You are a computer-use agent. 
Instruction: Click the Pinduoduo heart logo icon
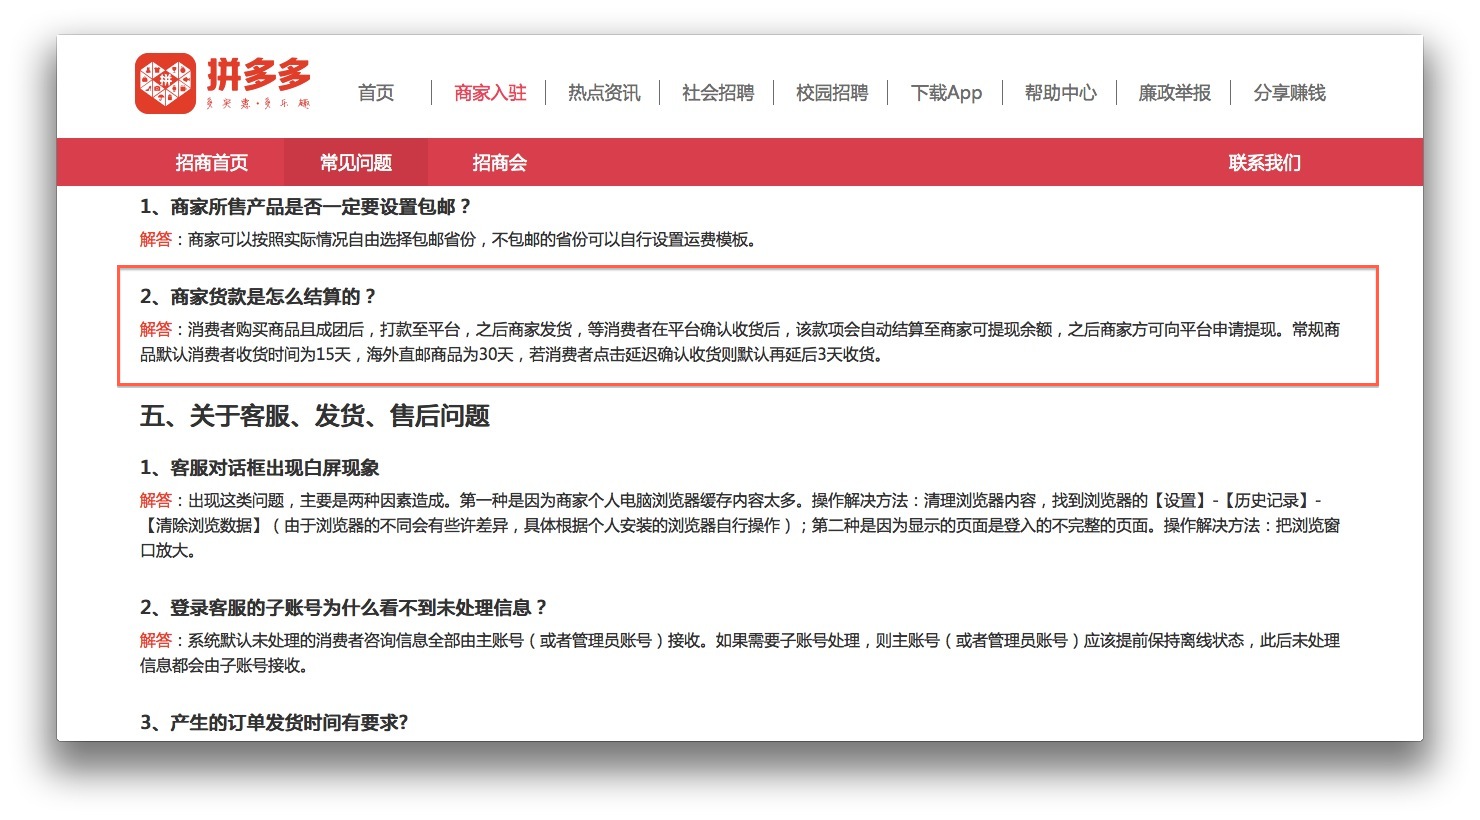tap(165, 83)
